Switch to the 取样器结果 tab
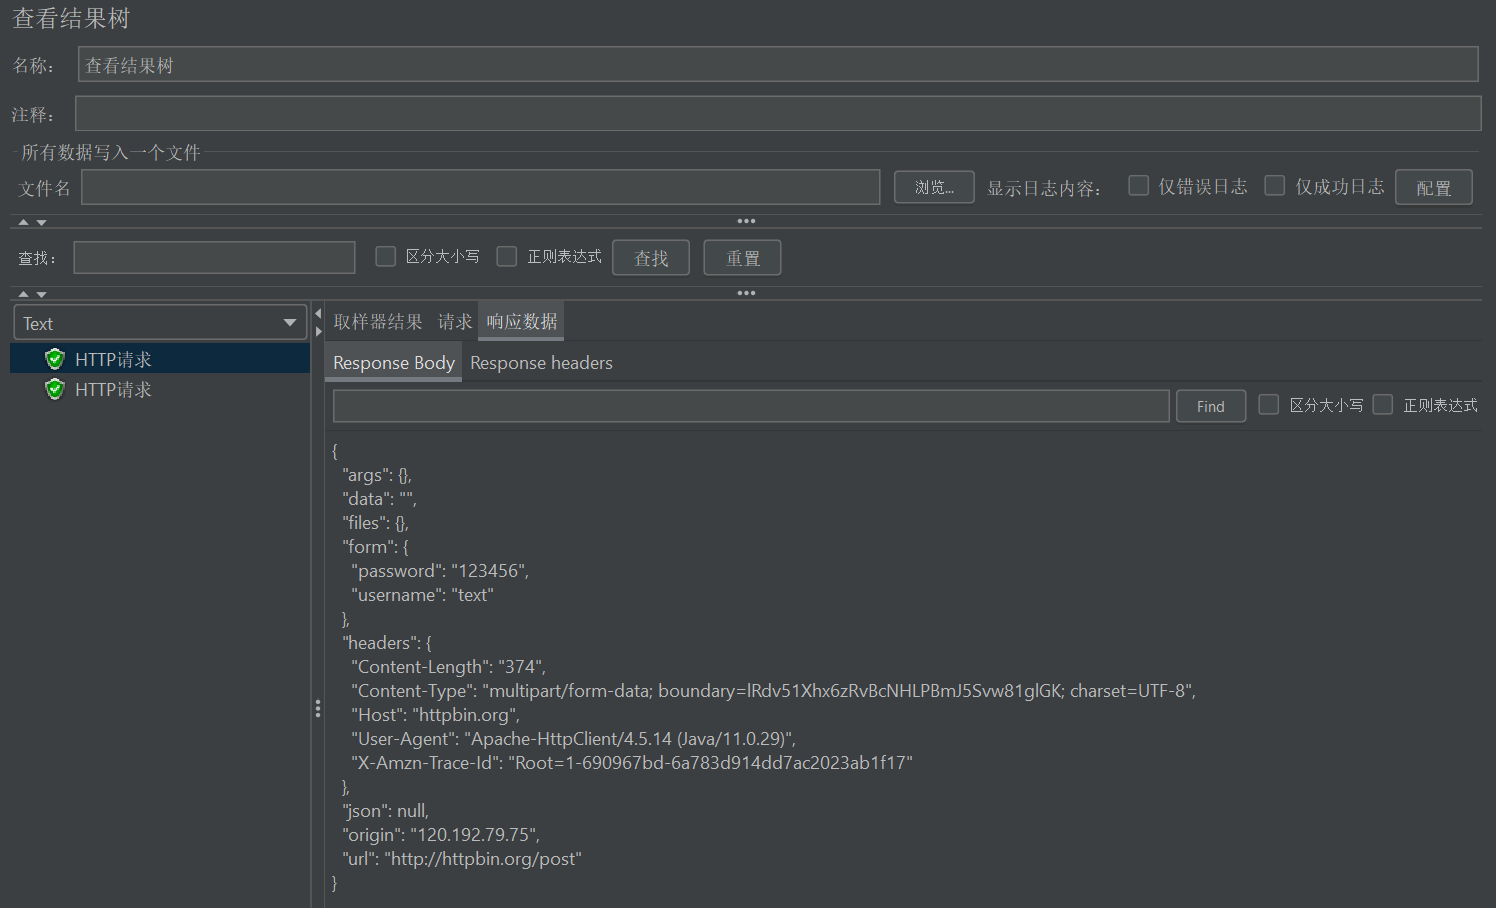This screenshot has height=908, width=1496. (378, 321)
